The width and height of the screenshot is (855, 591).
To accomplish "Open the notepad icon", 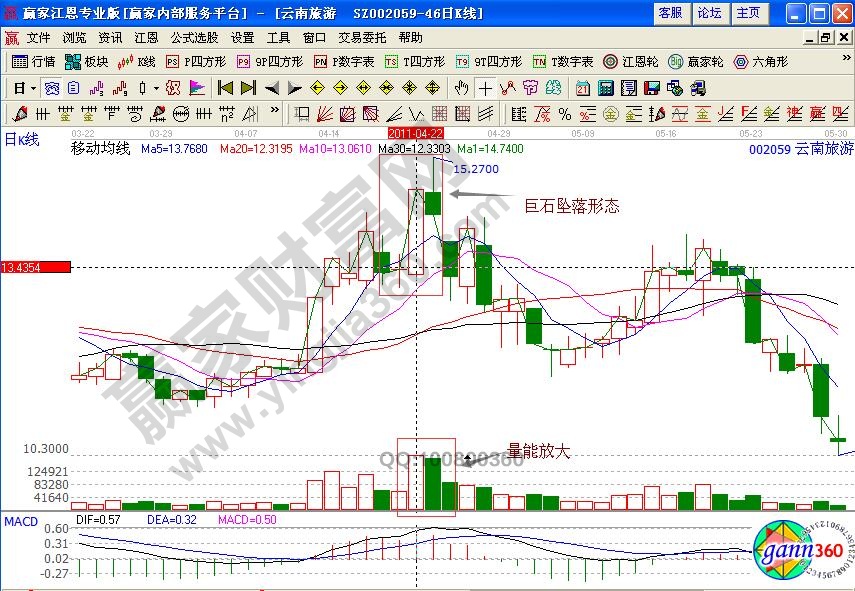I will [x=629, y=88].
